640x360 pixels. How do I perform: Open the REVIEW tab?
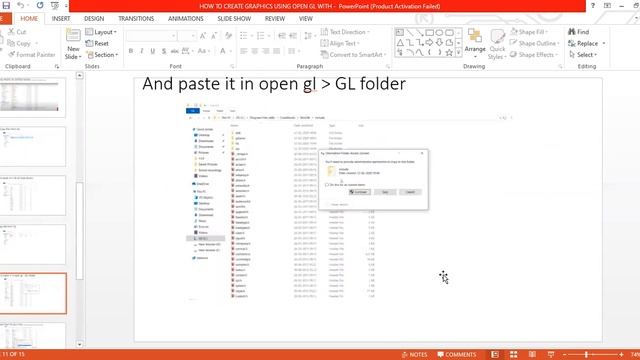coord(275,19)
